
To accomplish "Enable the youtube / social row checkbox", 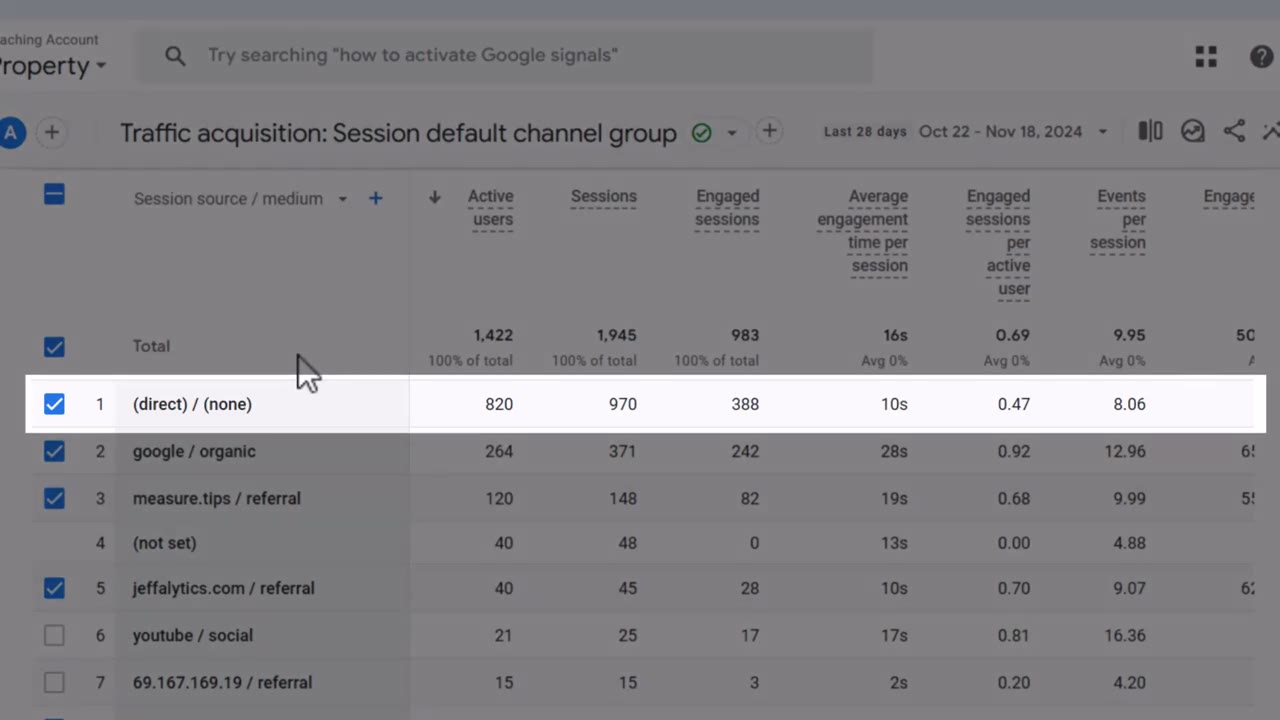I will 54,635.
